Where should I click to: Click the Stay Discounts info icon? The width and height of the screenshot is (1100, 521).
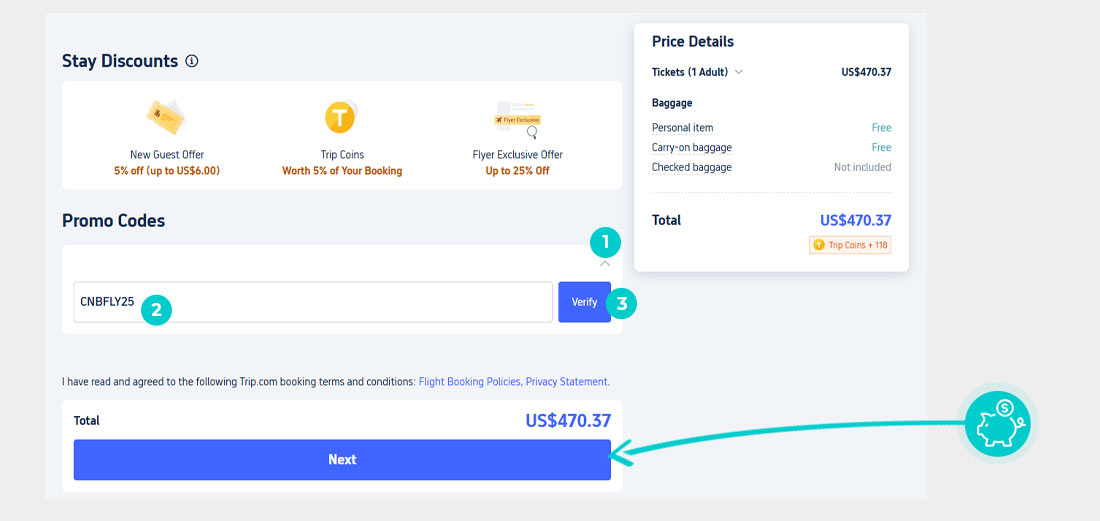192,61
